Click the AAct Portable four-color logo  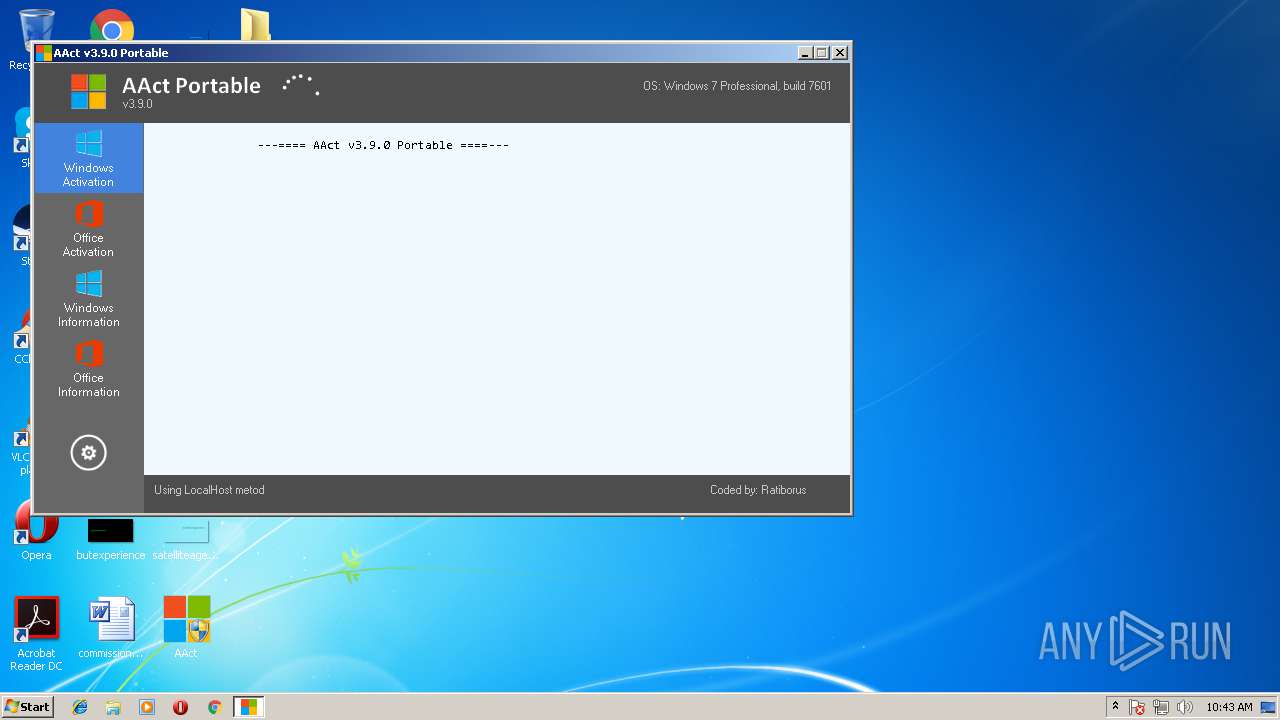[88, 92]
